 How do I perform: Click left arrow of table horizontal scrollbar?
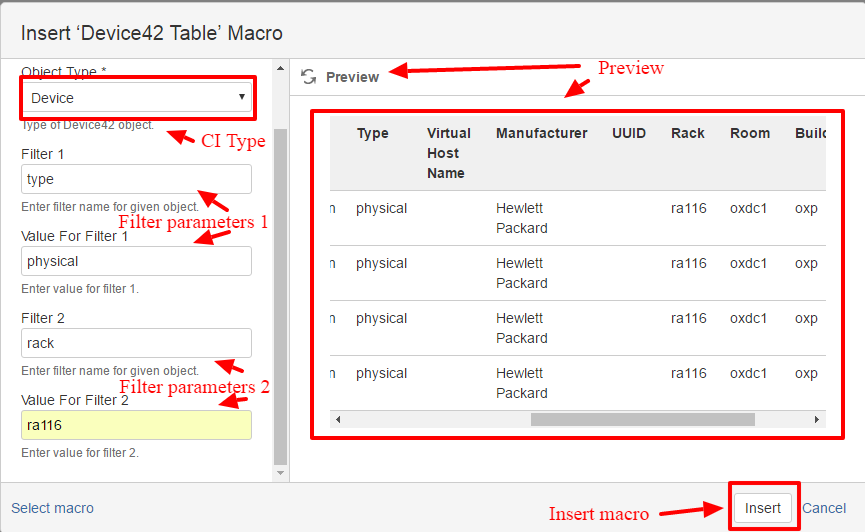point(338,419)
